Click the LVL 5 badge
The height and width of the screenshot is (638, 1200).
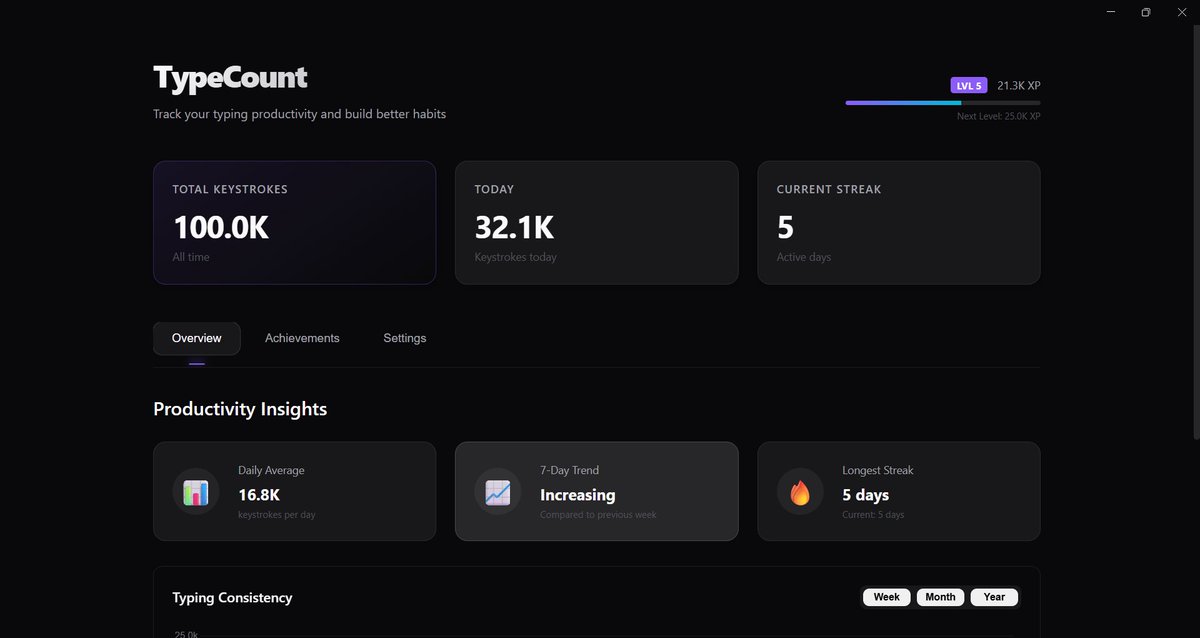(969, 86)
